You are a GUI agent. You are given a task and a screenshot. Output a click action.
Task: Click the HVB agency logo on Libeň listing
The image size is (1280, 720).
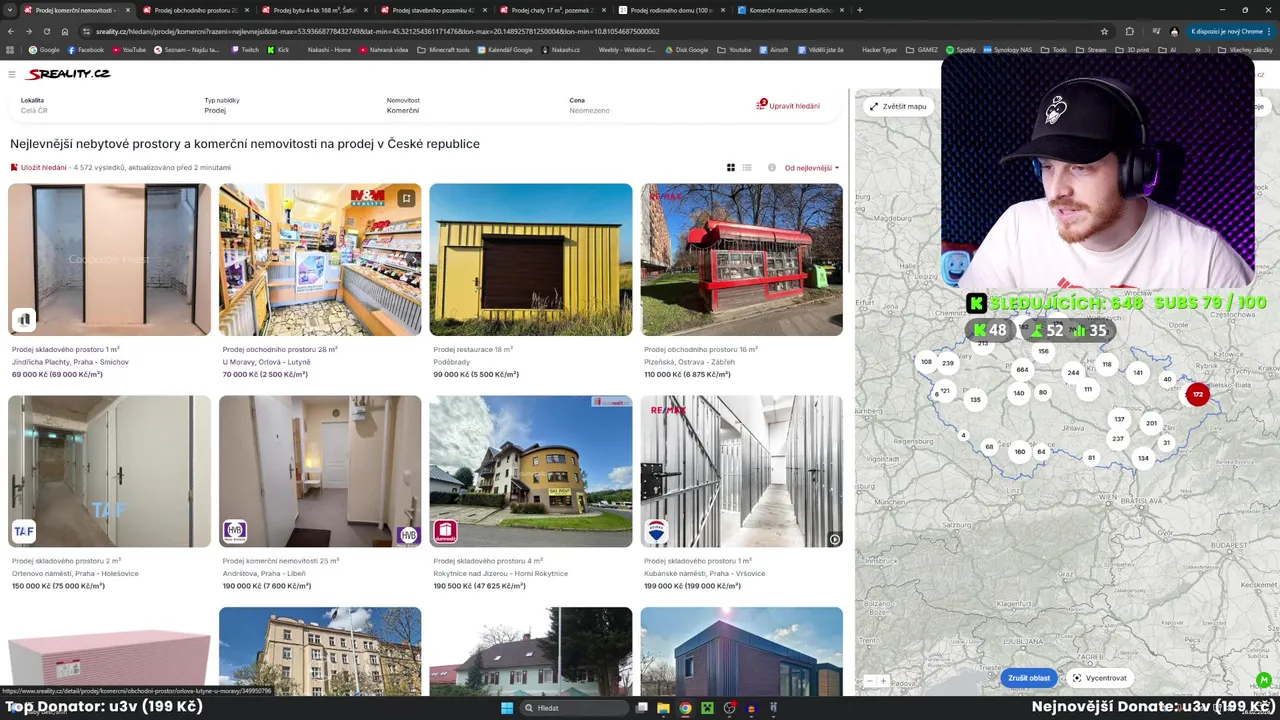click(x=234, y=531)
